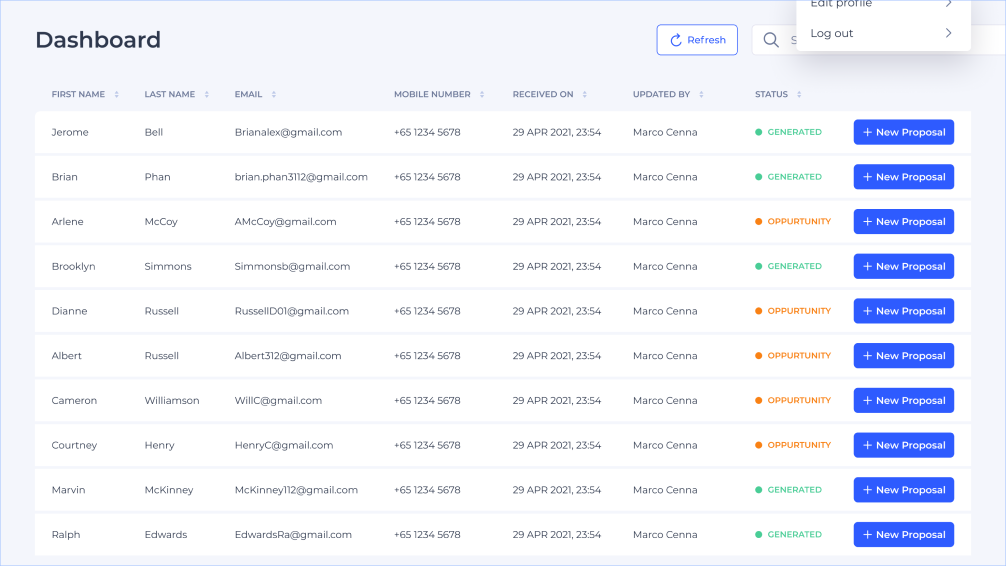Click the Oppurtunity status for Arlene McCoy

[798, 222]
